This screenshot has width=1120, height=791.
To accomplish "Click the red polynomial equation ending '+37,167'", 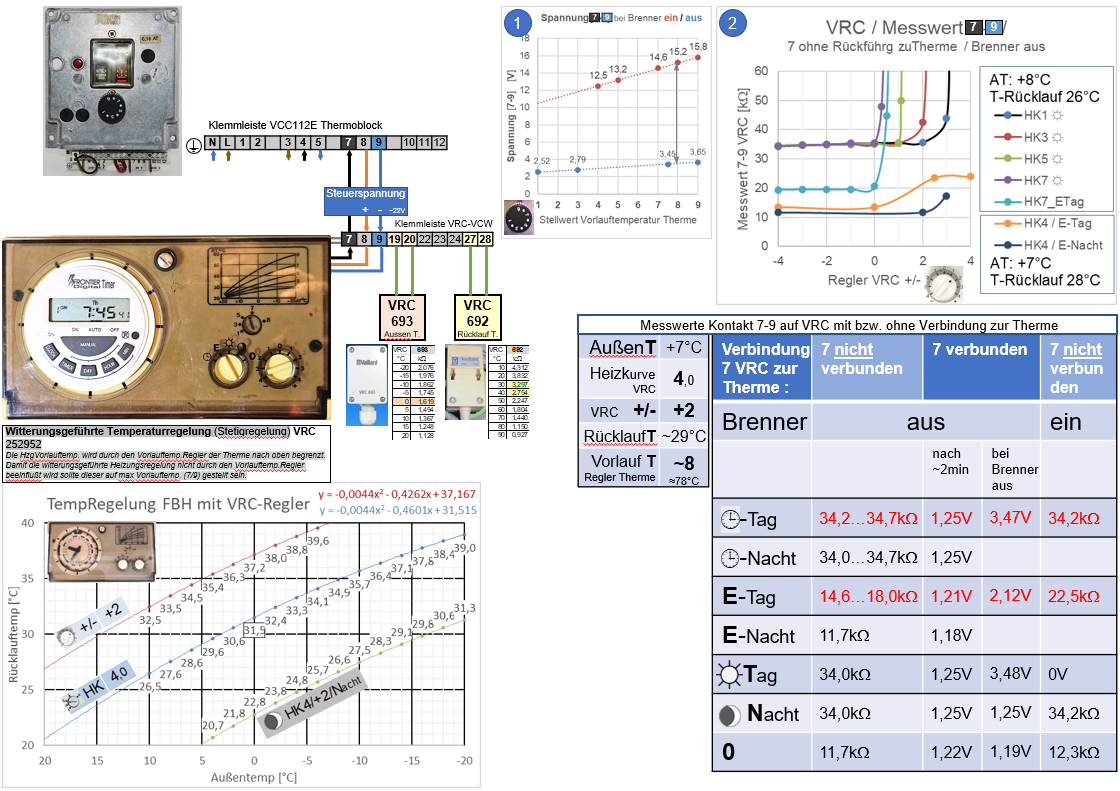I will (x=396, y=494).
